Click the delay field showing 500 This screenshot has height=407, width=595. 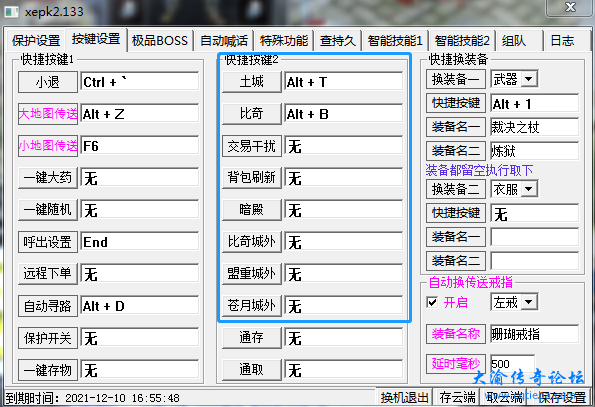tap(512, 364)
